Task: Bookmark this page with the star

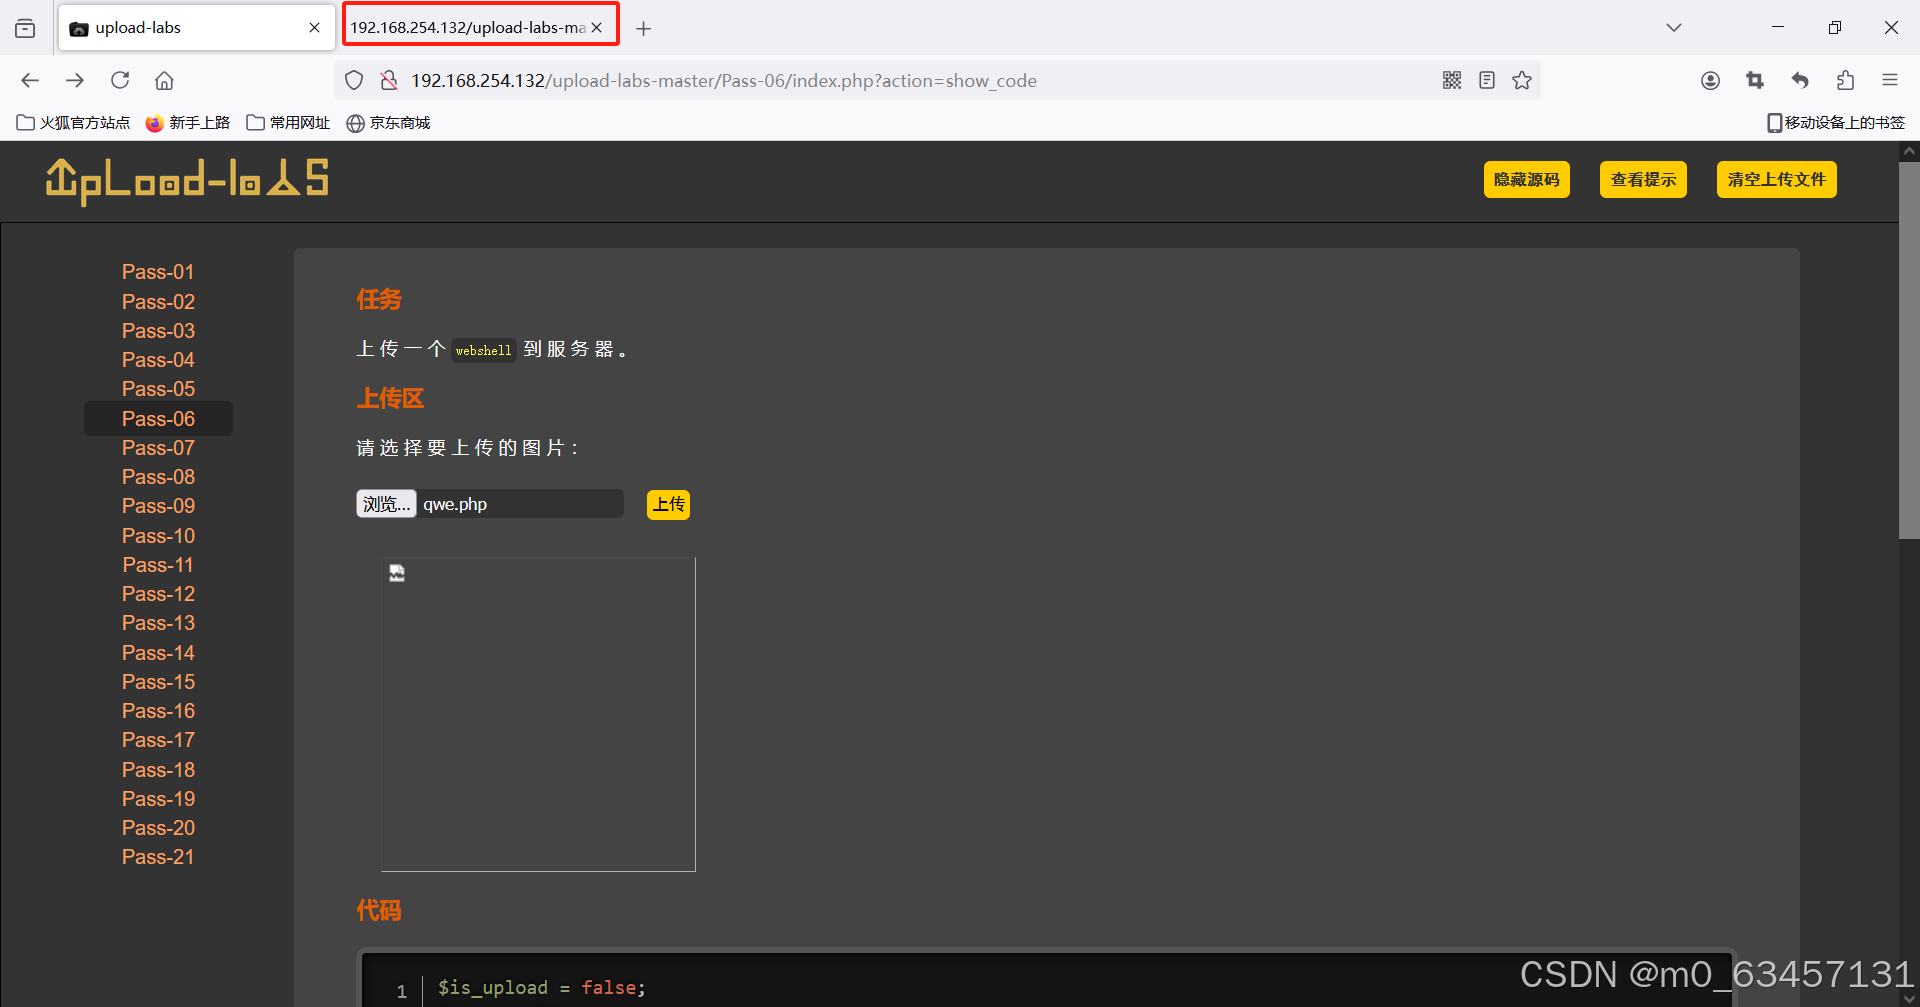Action: [x=1522, y=81]
